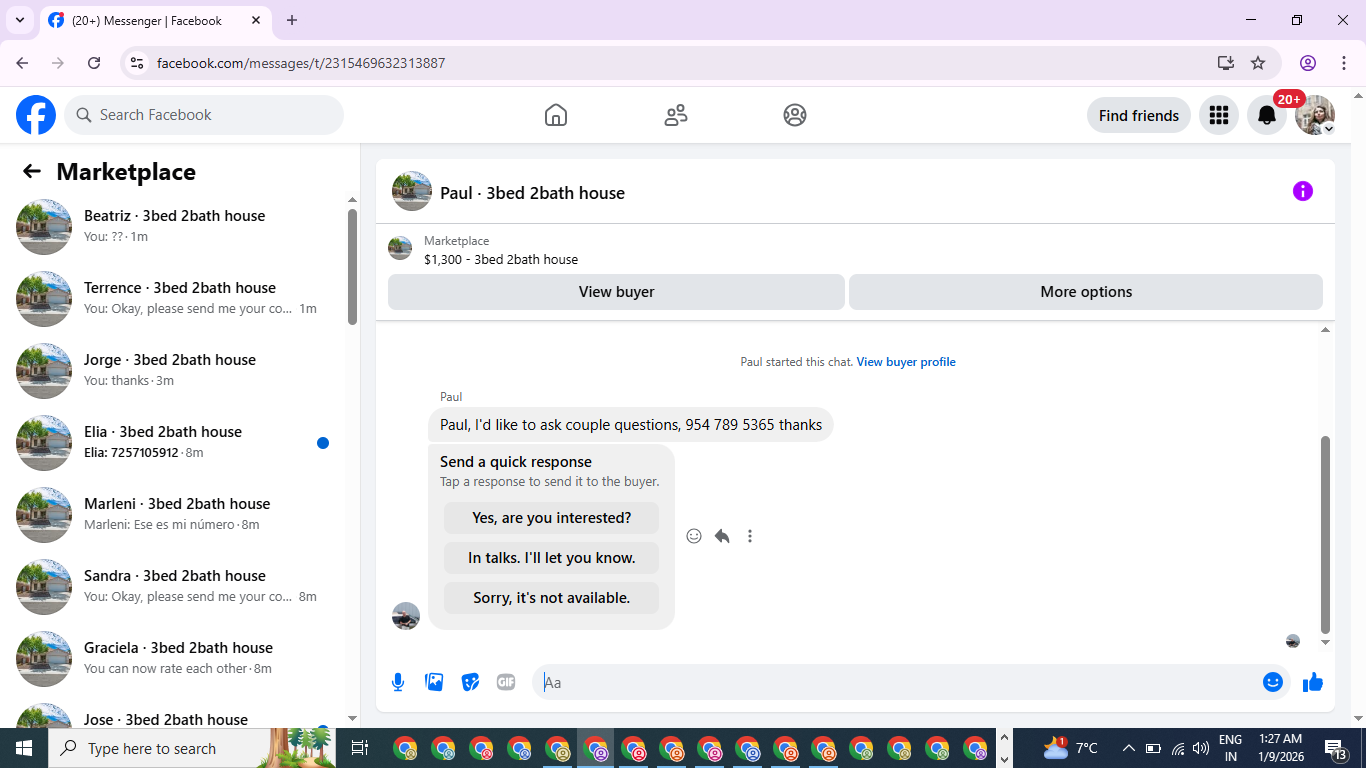This screenshot has height=768, width=1366.
Task: Open Friends icon in top navigation
Action: [x=676, y=115]
